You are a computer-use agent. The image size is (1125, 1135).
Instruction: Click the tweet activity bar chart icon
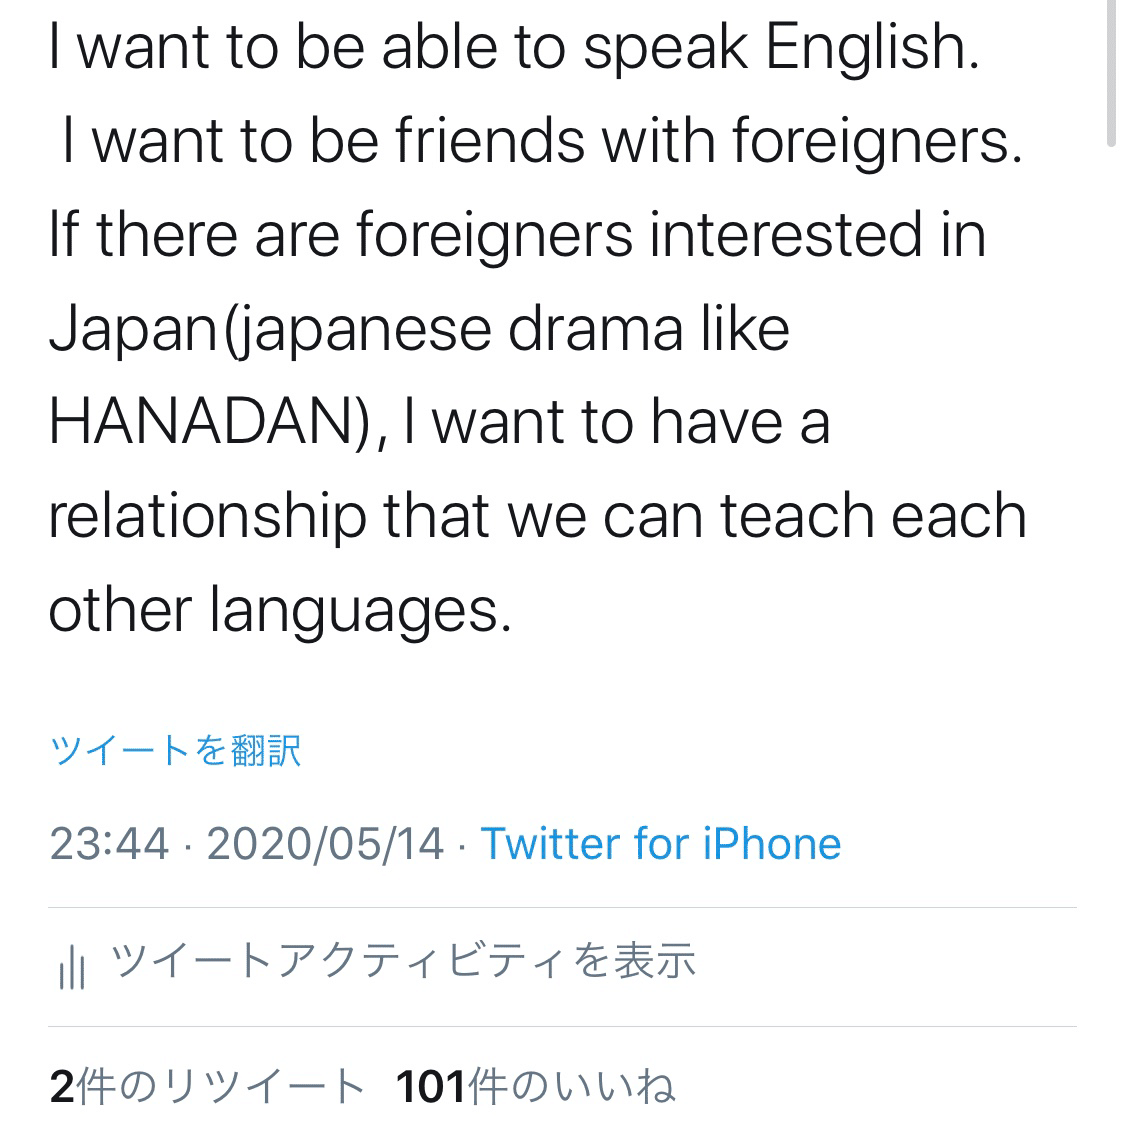pos(72,966)
